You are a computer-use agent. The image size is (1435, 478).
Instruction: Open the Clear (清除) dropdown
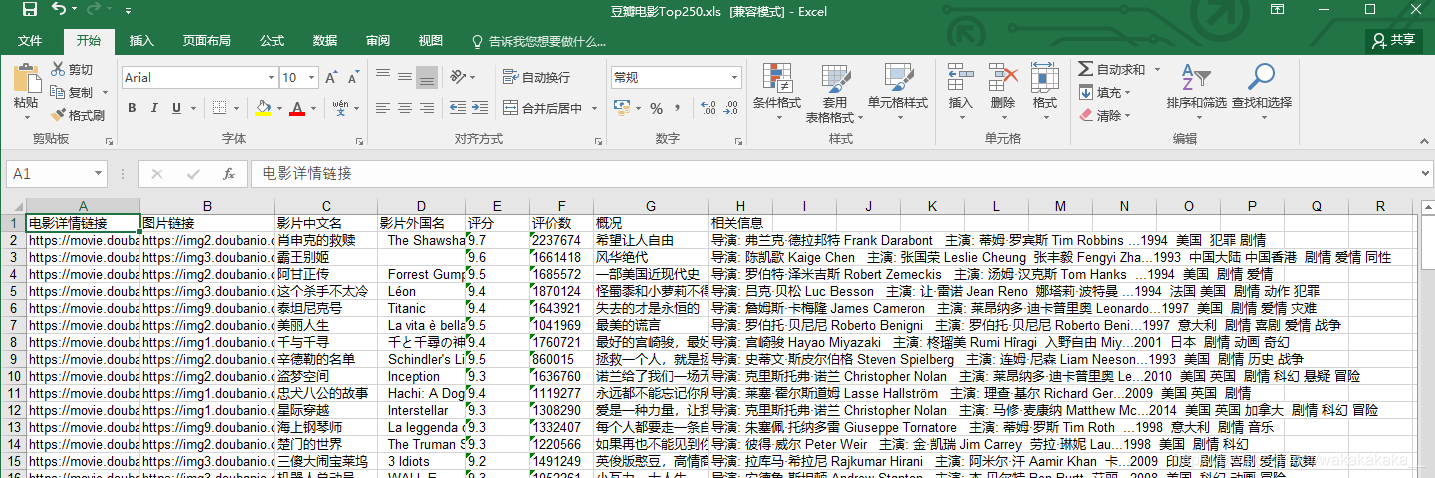pyautogui.click(x=1106, y=115)
